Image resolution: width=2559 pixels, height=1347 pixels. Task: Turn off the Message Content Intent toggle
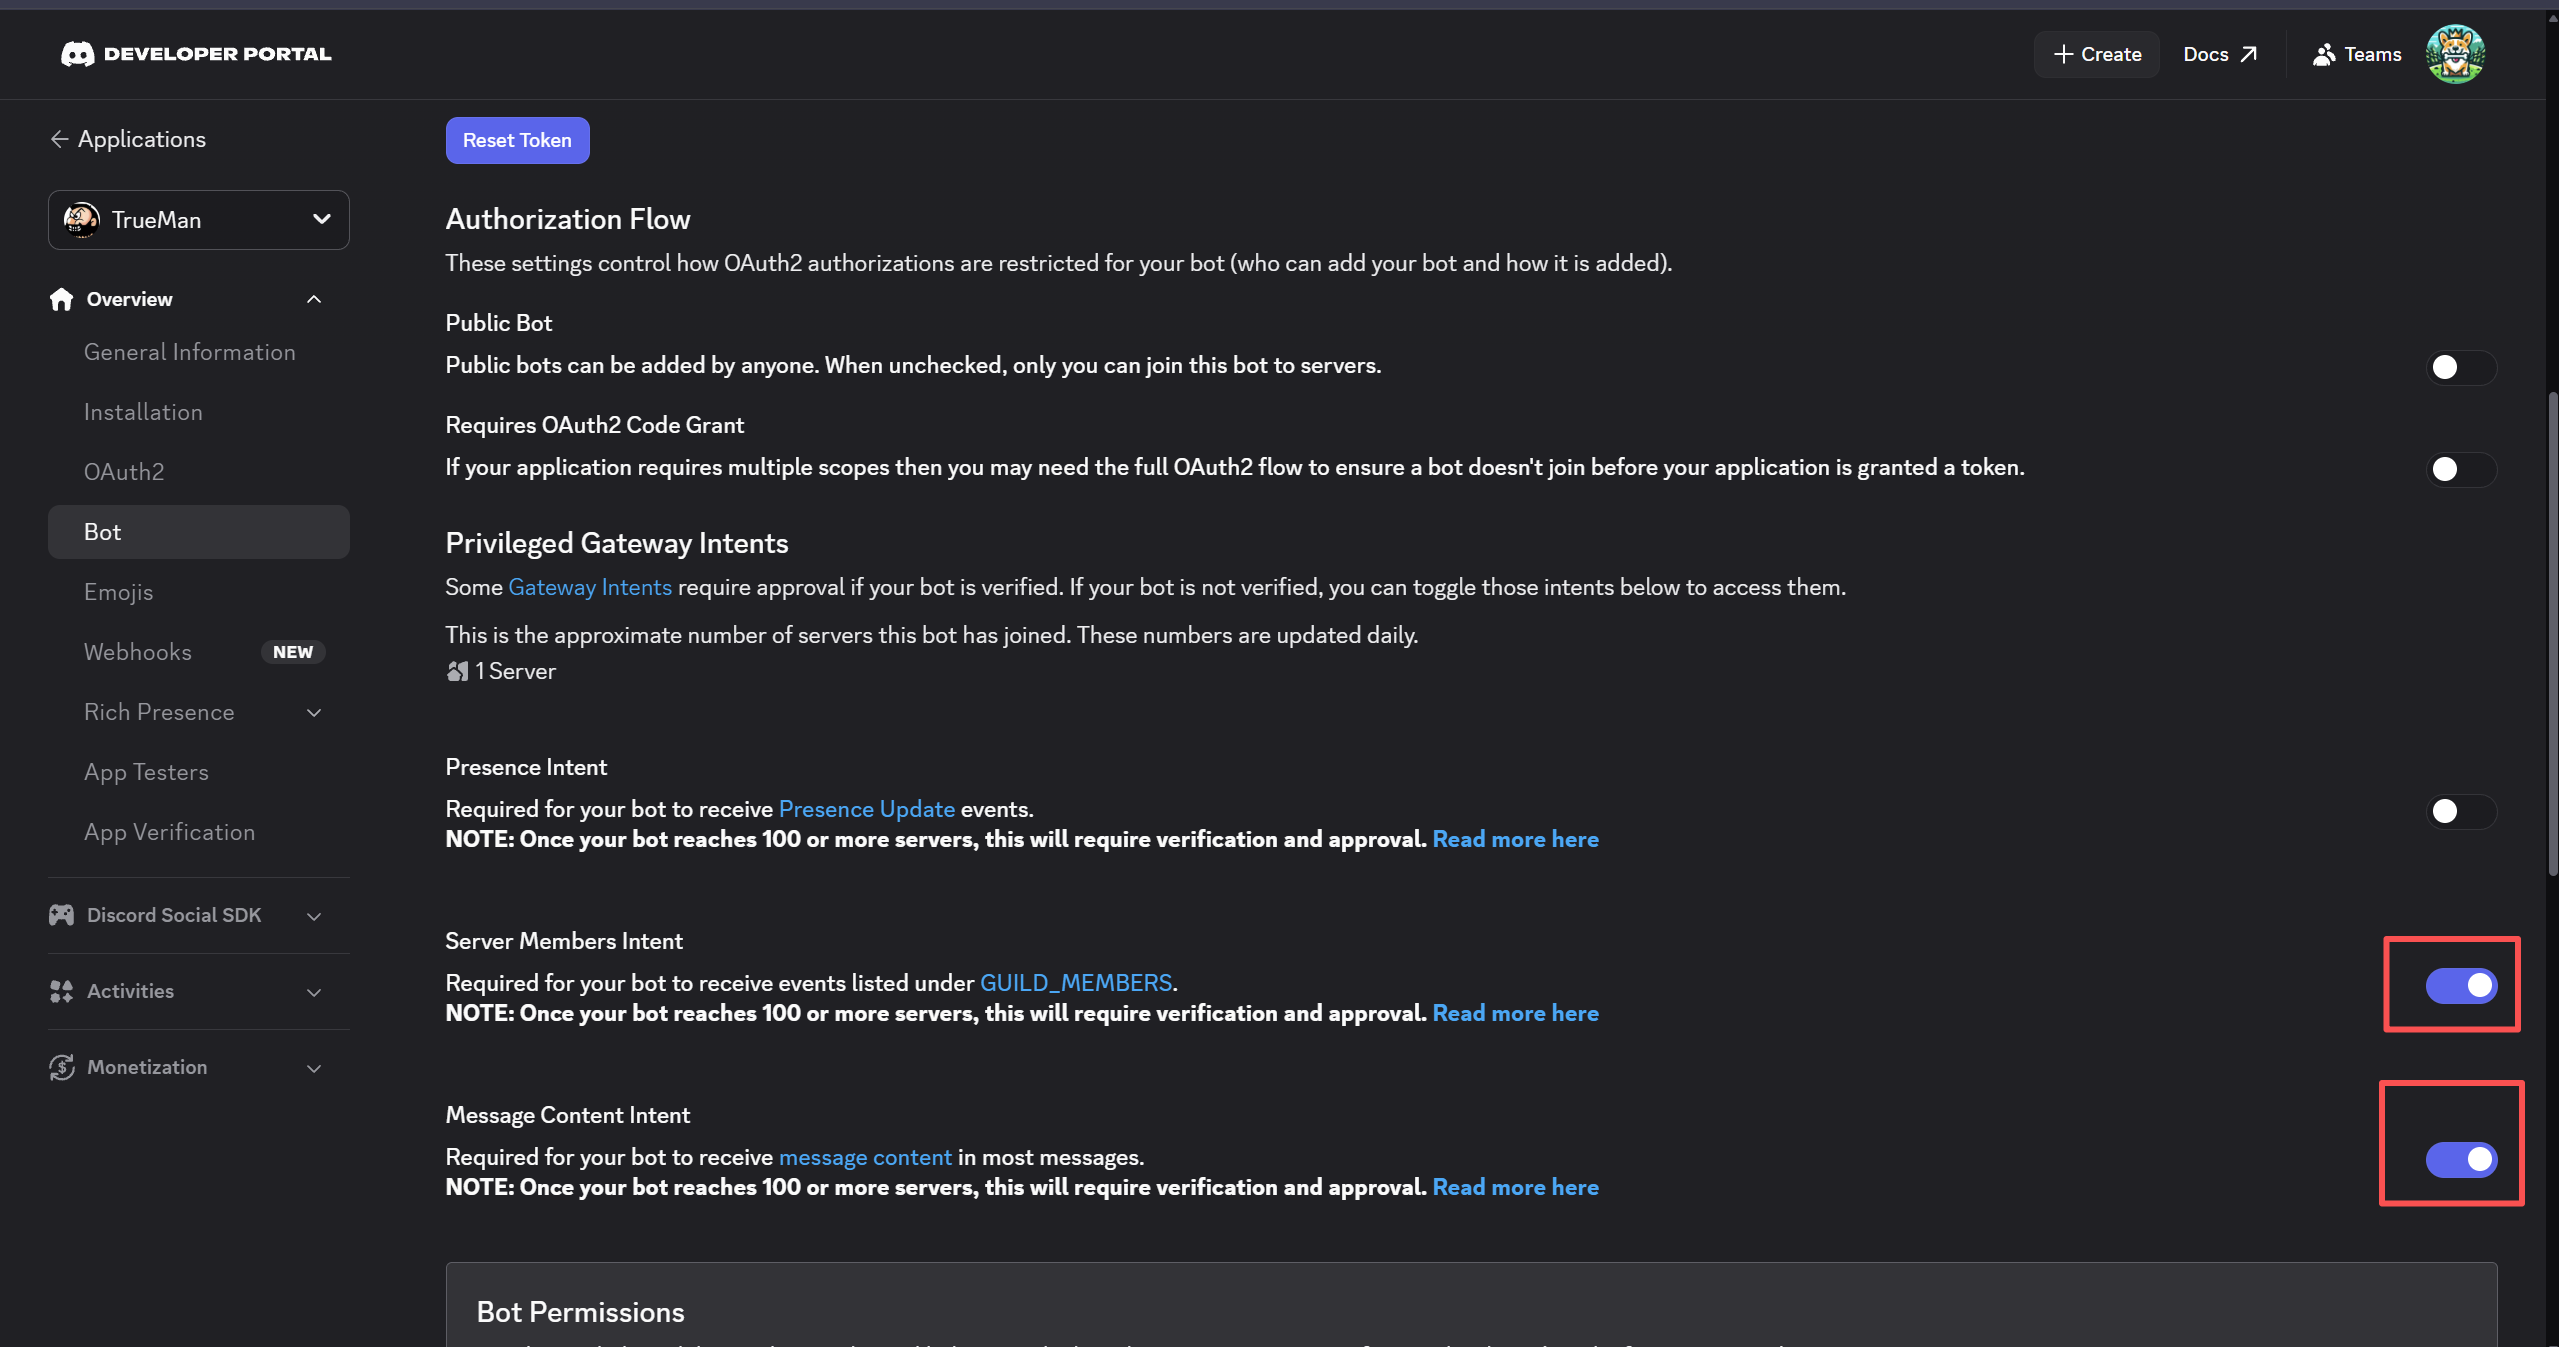[x=2460, y=1159]
